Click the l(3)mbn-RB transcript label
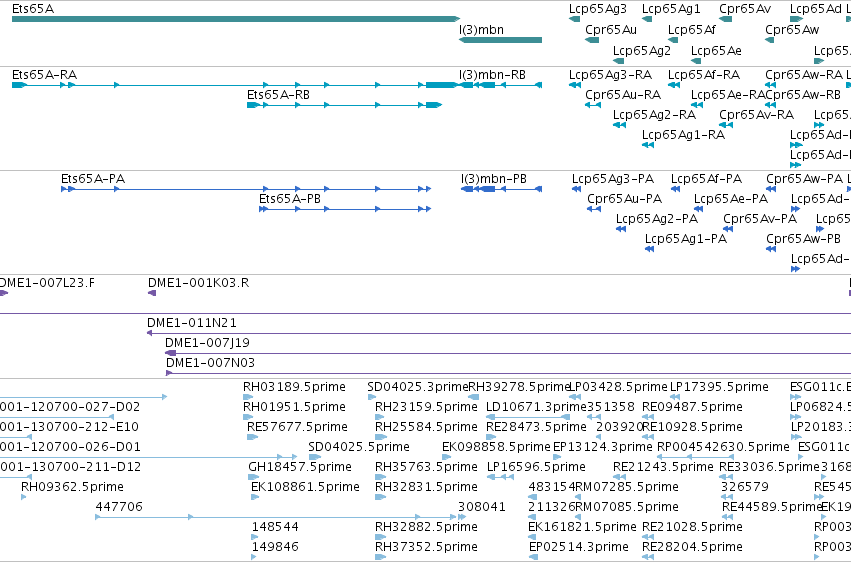Image resolution: width=851 pixels, height=562 pixels. point(492,74)
